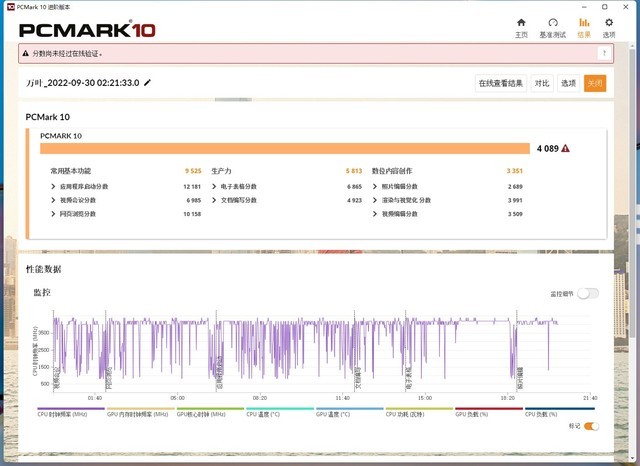The width and height of the screenshot is (640, 466).
Task: Click the app start-up marker in chart
Action: pos(220,371)
